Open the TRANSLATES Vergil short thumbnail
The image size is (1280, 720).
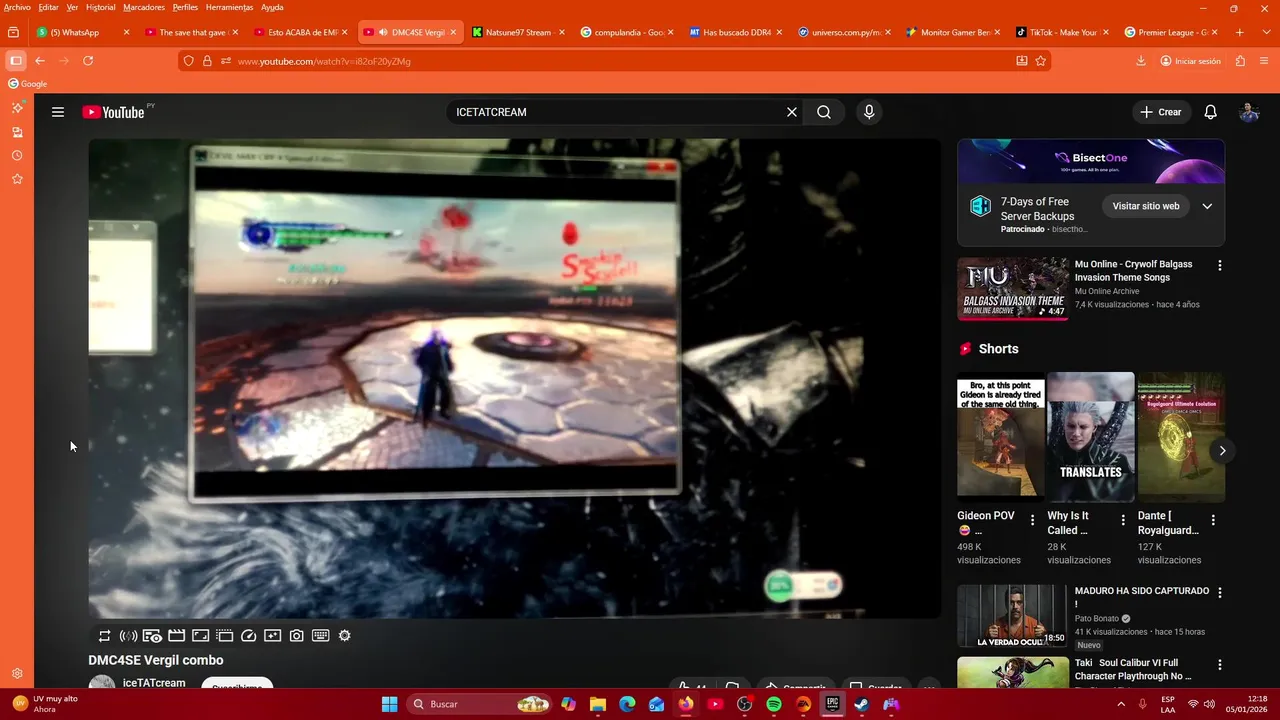click(x=1091, y=437)
